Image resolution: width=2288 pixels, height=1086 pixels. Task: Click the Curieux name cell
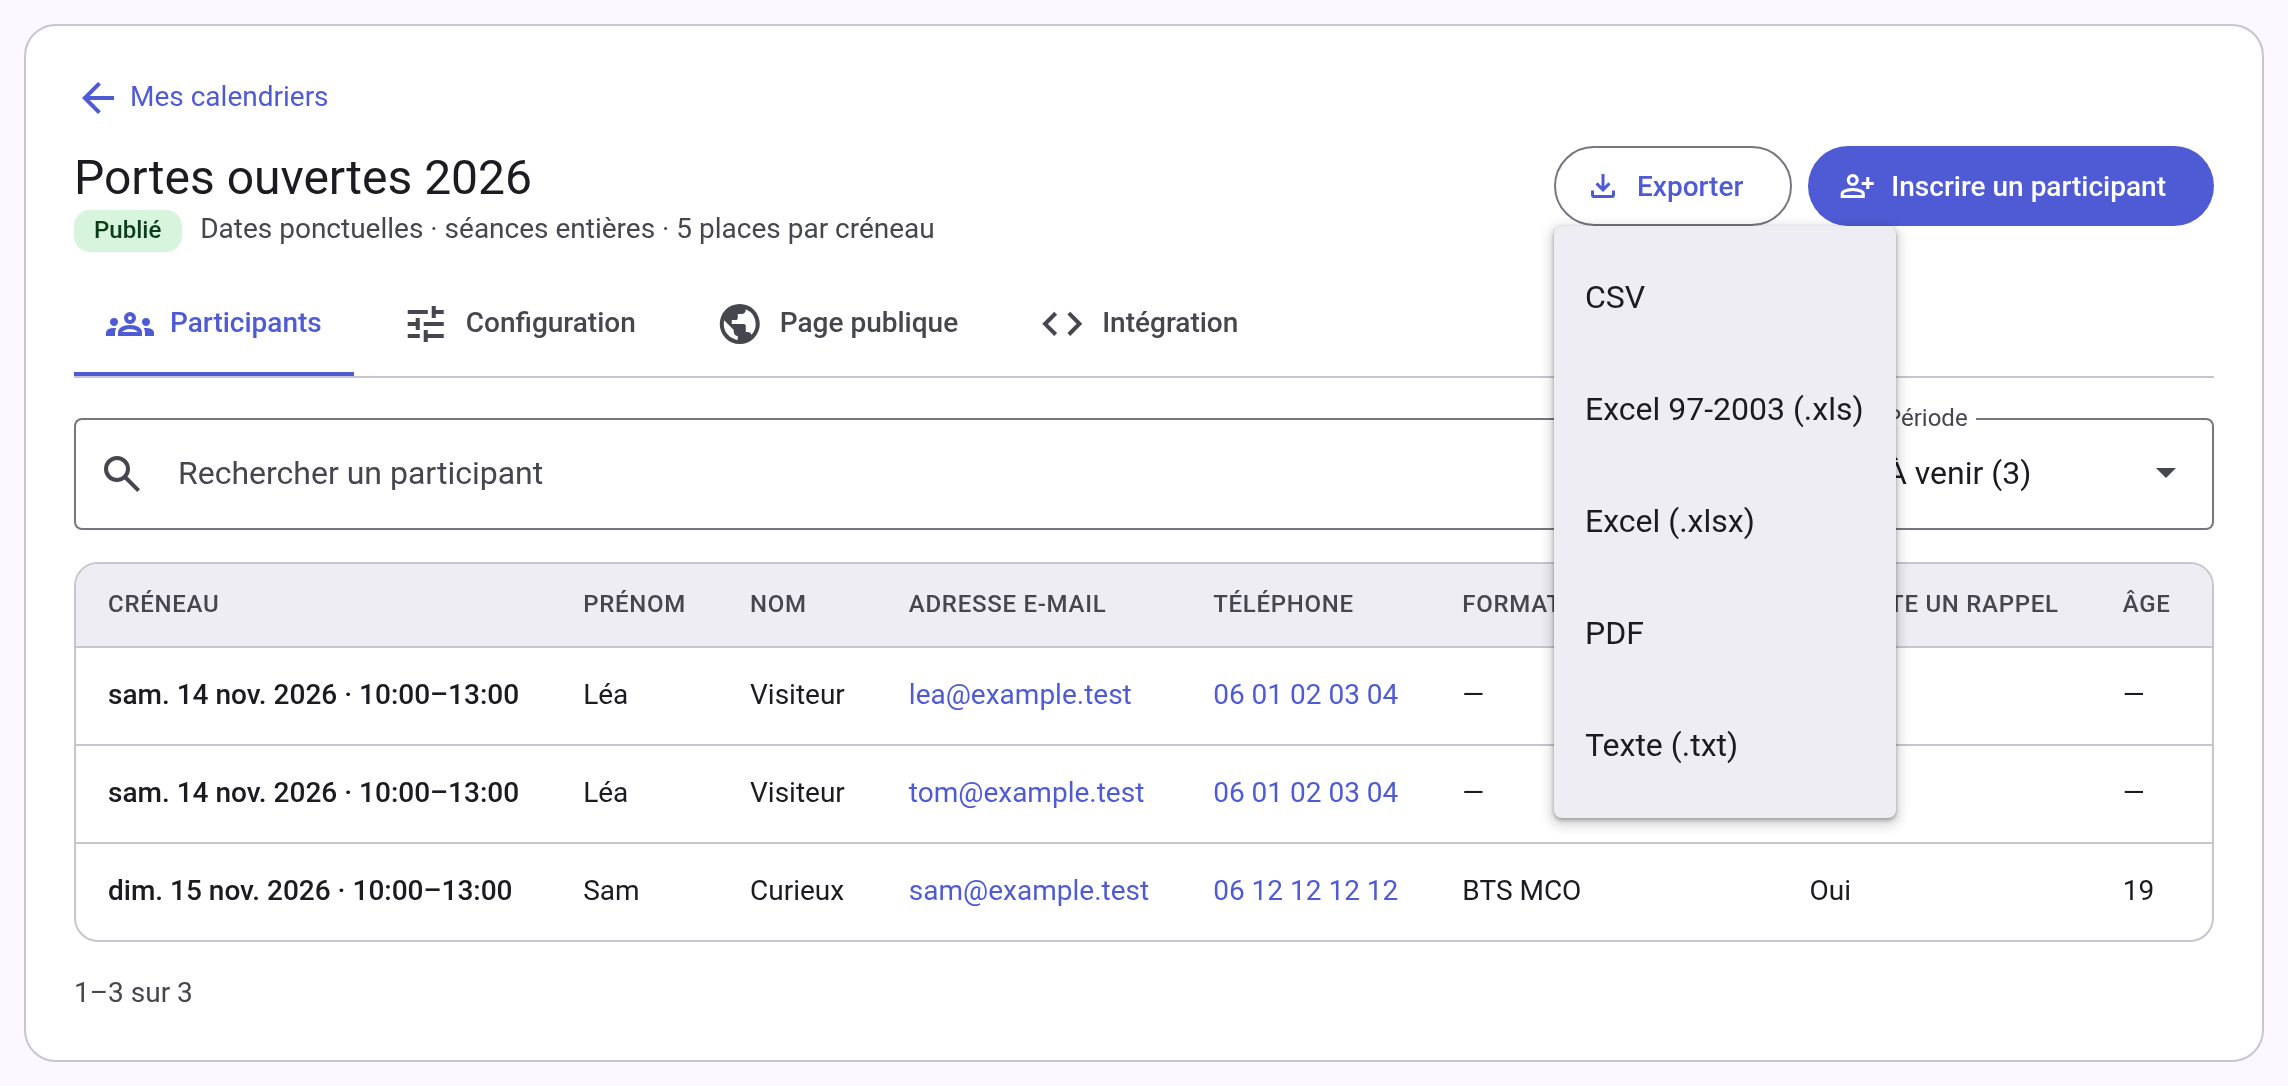click(x=797, y=891)
